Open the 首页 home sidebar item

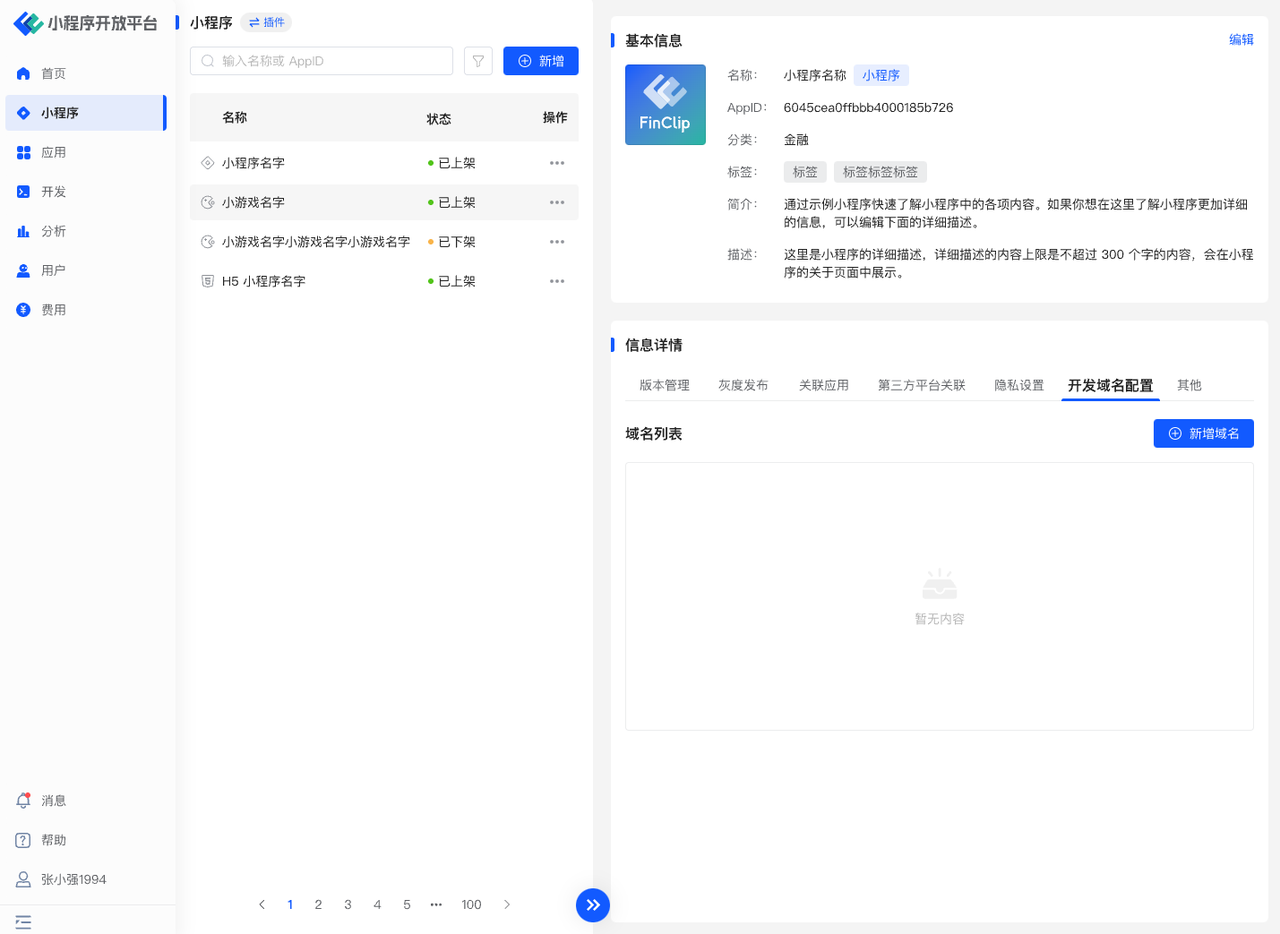[x=52, y=74]
